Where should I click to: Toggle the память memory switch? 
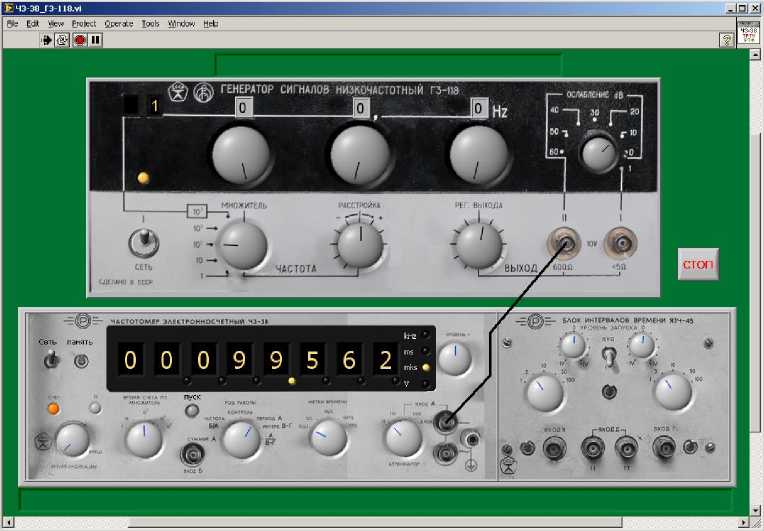click(x=81, y=361)
